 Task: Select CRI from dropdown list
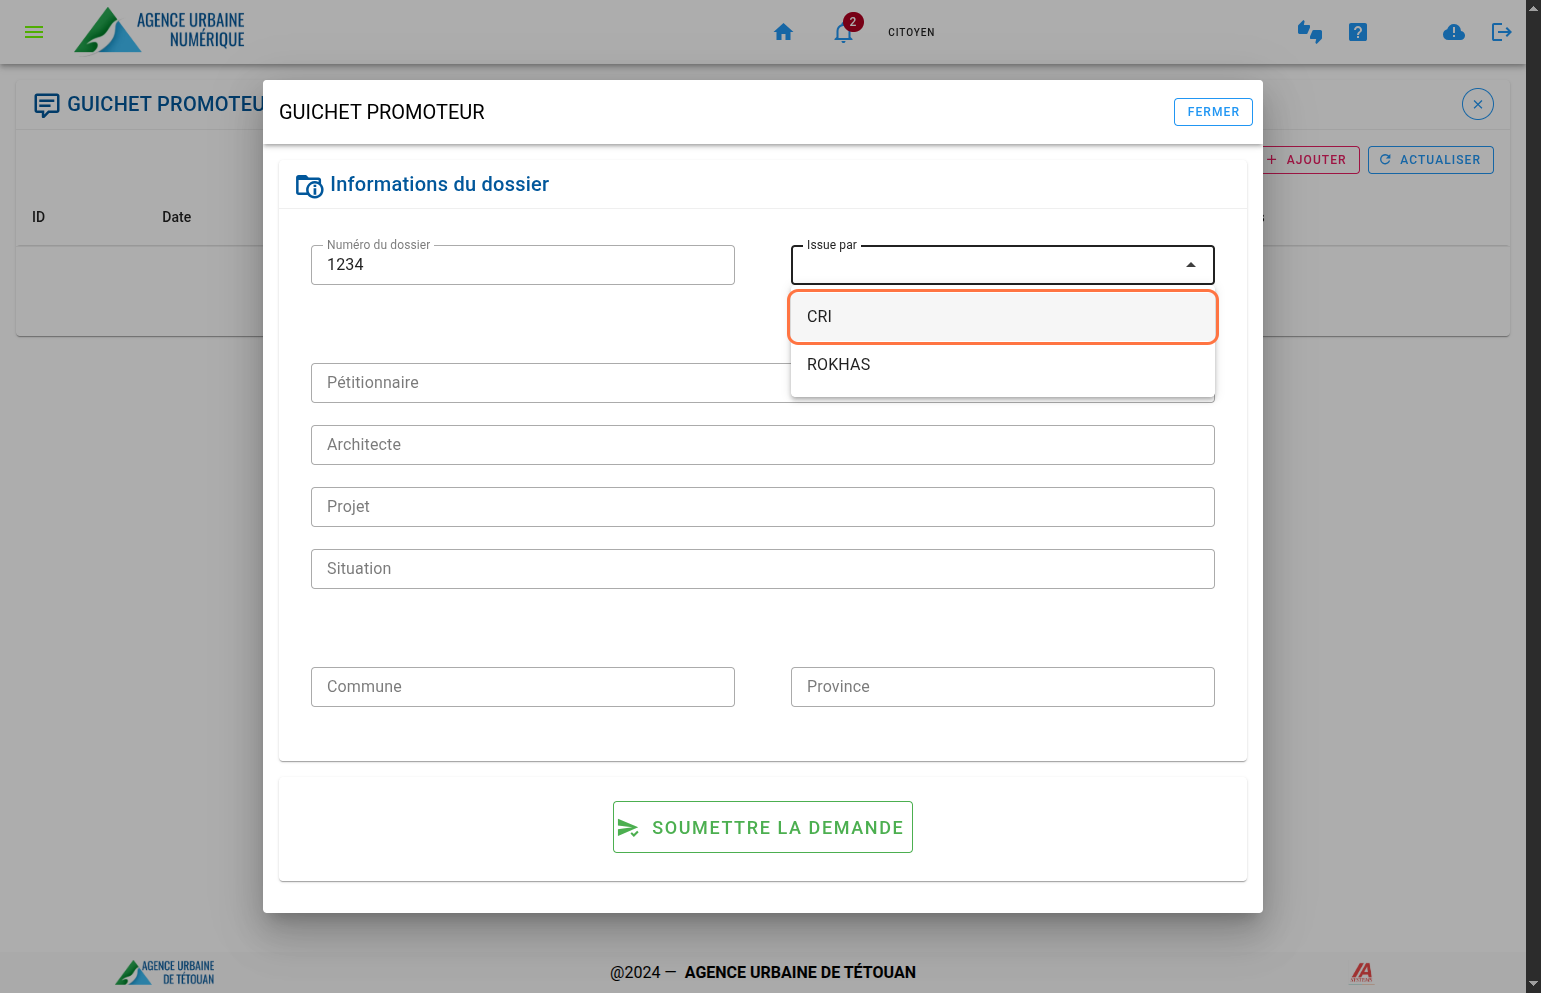click(1002, 317)
